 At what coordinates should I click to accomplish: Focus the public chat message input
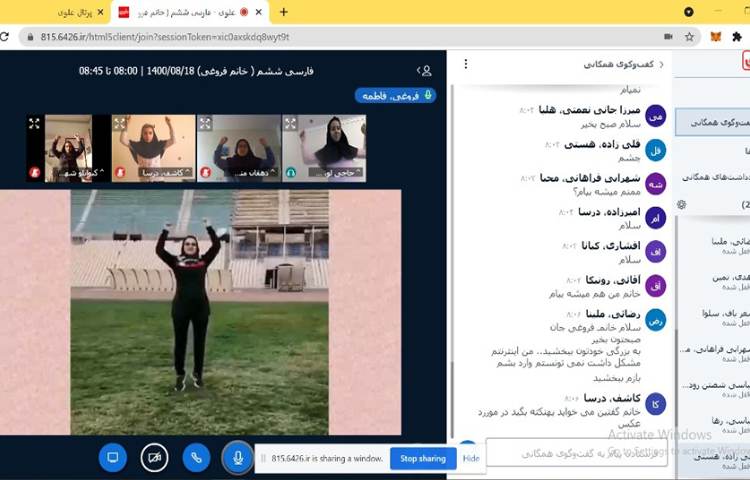click(576, 453)
